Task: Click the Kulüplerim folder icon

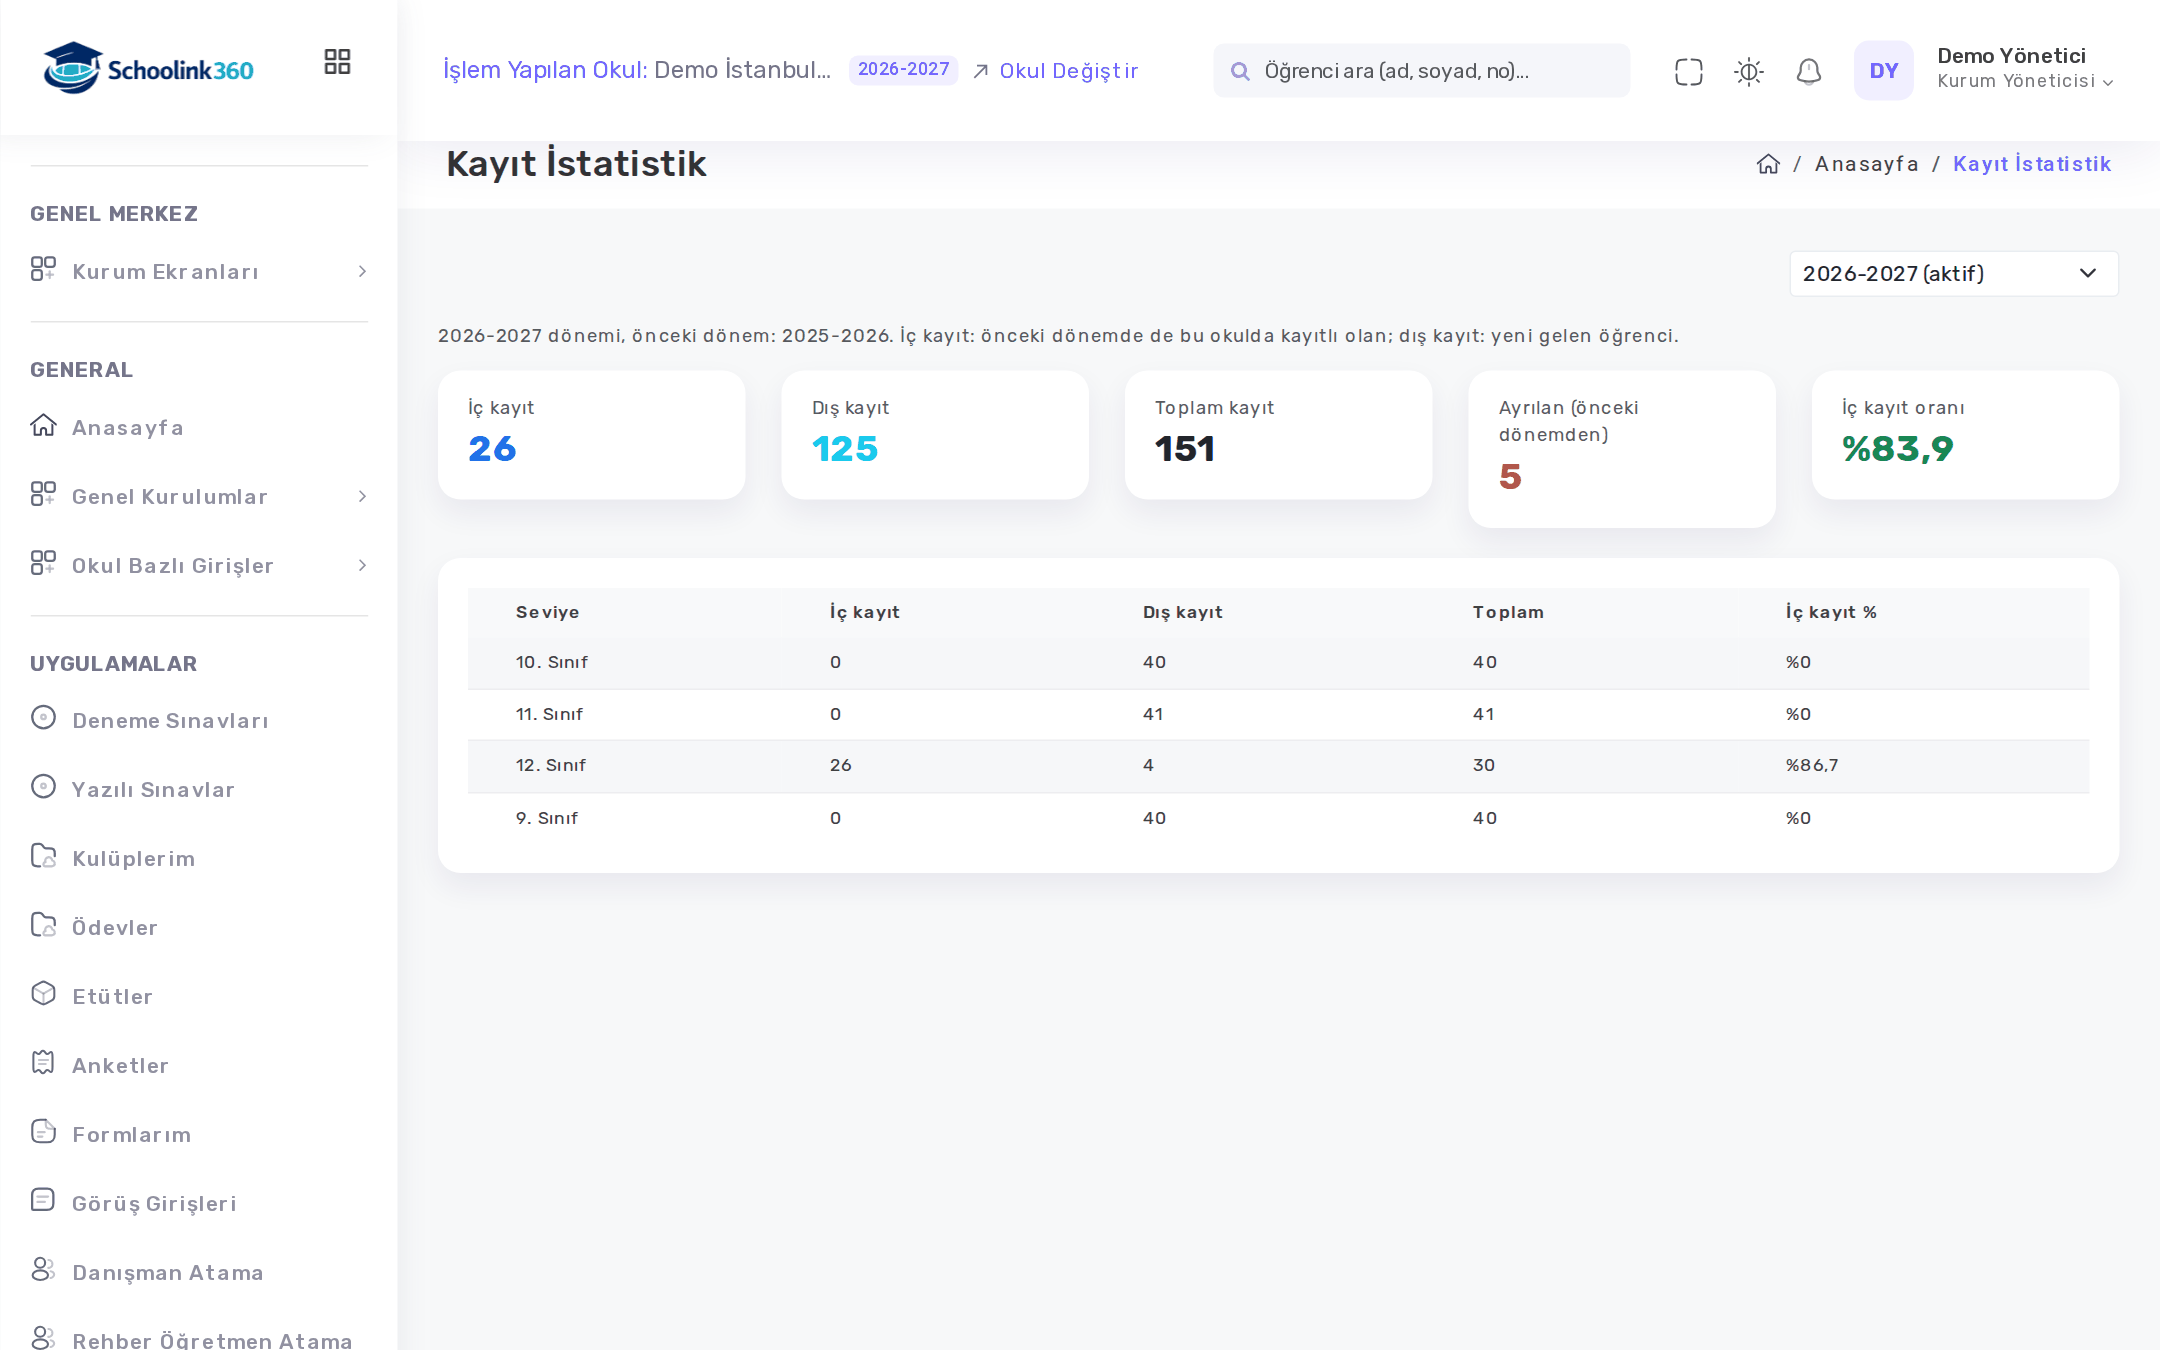Action: pyautogui.click(x=43, y=856)
